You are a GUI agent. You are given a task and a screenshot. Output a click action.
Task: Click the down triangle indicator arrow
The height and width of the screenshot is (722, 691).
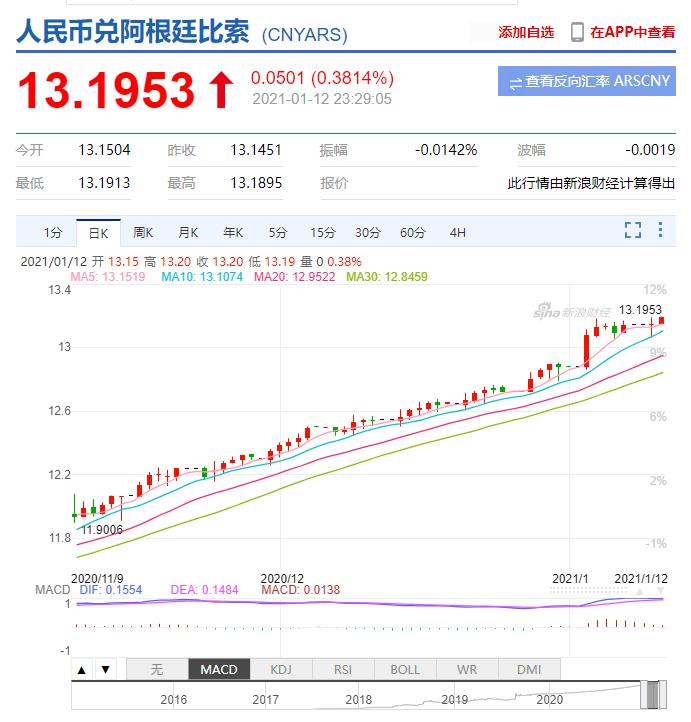coord(106,670)
